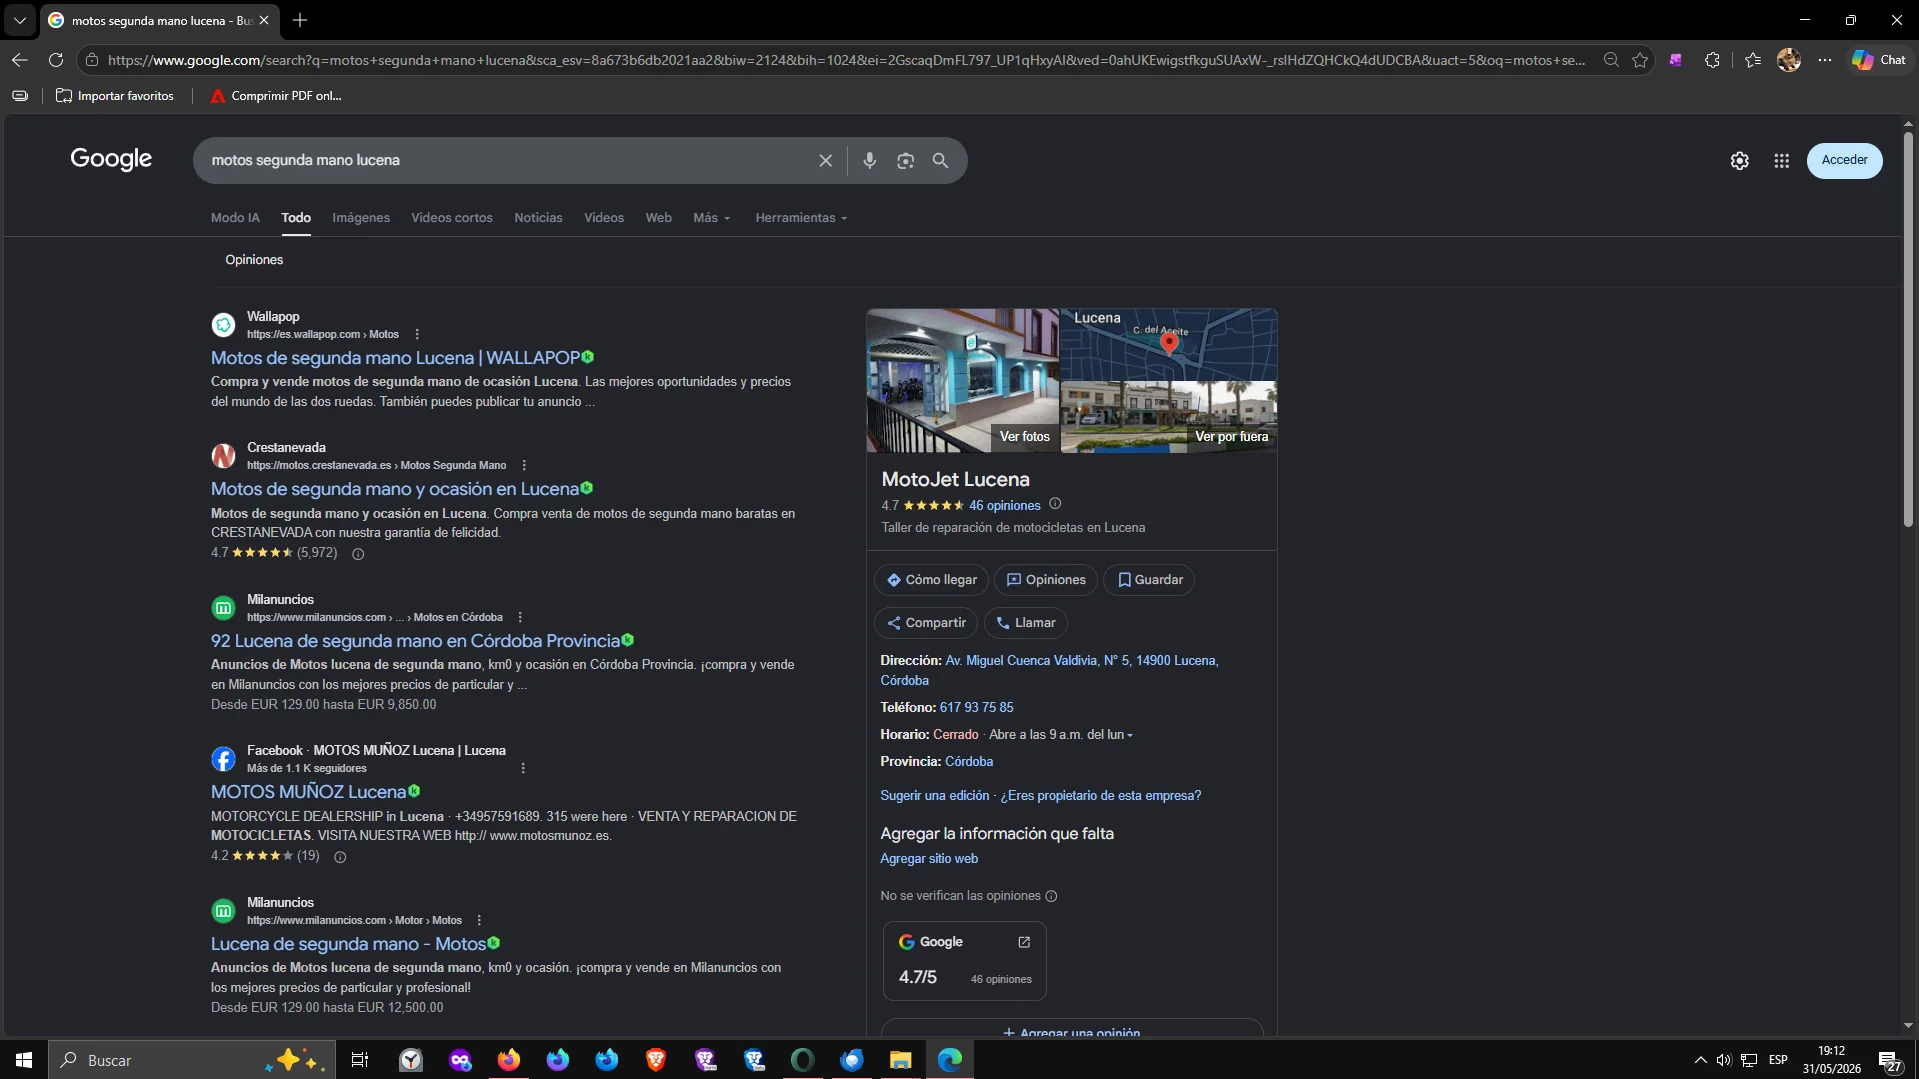Open Motos de segunda mano Lucena Wallapop link
Screen dimensions: 1919x1079
(x=395, y=358)
